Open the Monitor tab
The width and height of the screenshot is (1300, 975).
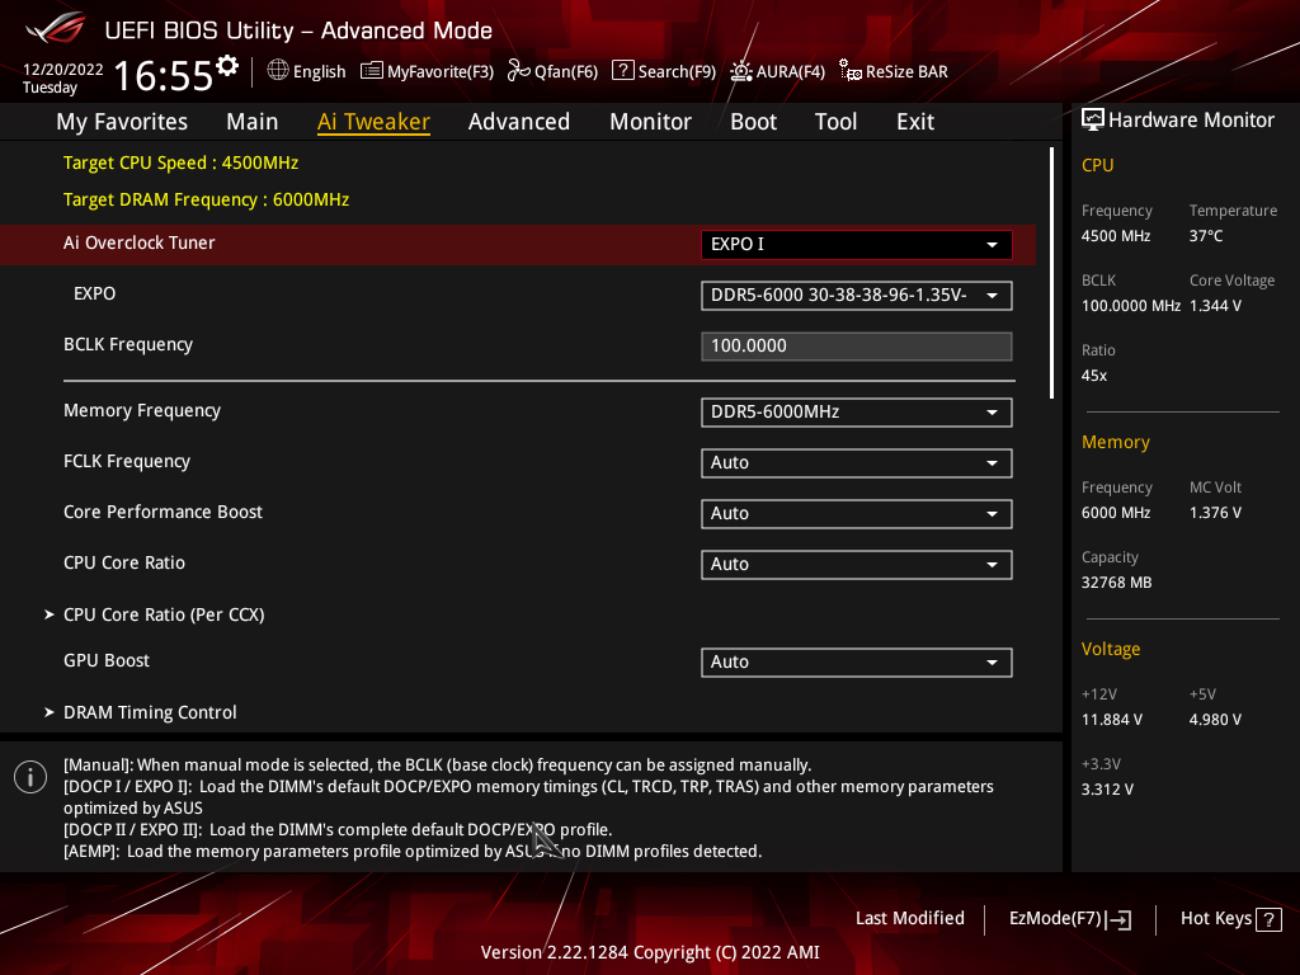(650, 122)
